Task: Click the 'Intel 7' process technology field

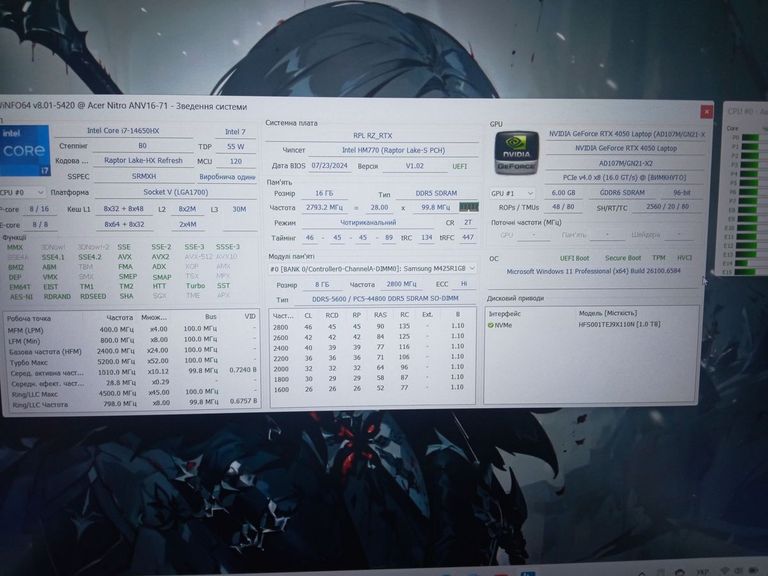Action: pyautogui.click(x=236, y=132)
